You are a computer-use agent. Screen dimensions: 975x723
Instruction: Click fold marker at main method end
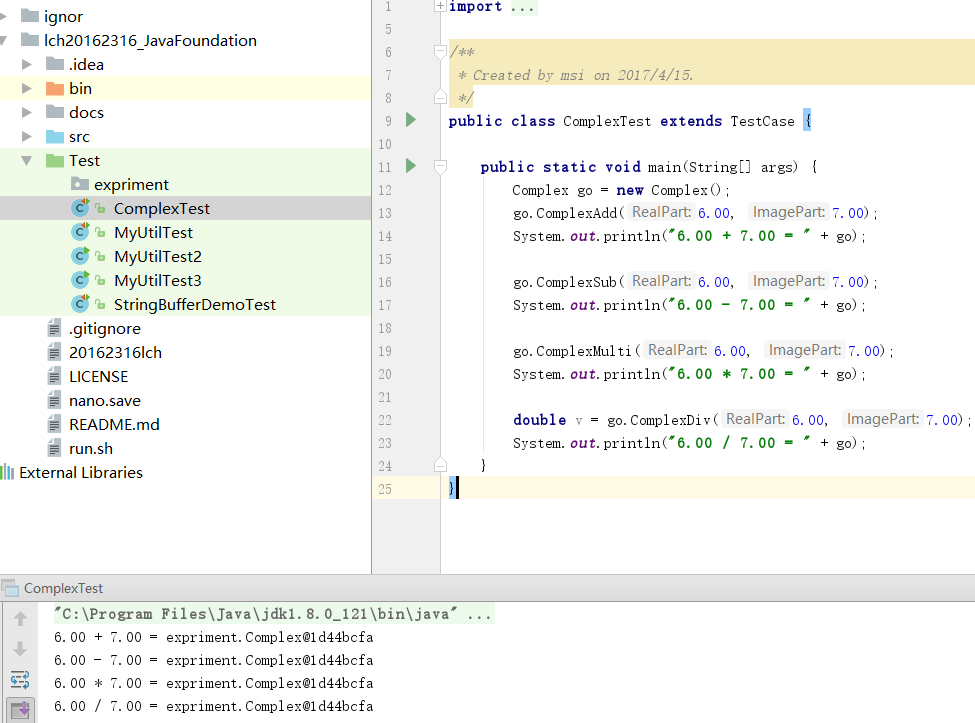click(440, 466)
